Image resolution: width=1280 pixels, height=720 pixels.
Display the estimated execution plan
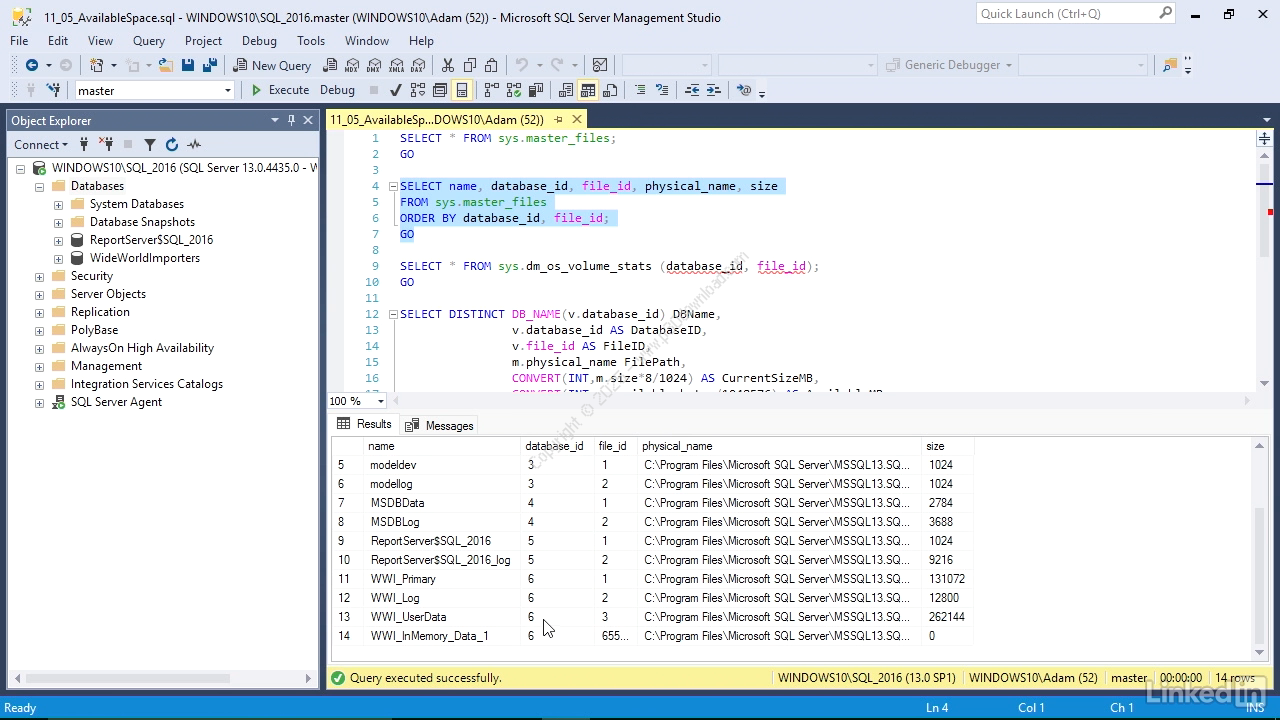point(418,90)
